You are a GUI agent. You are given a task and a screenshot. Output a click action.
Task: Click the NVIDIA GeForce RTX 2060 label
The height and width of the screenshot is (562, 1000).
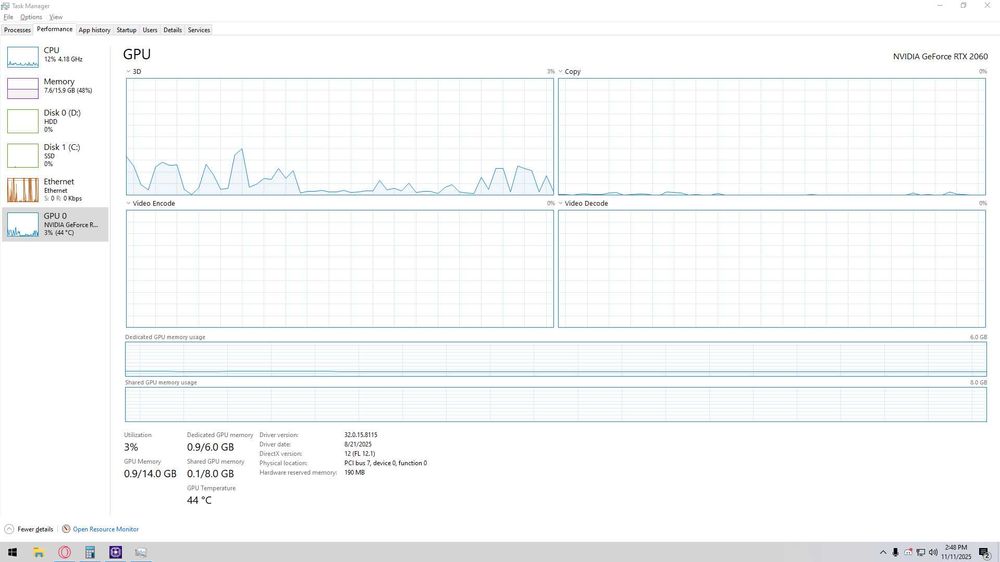click(x=940, y=57)
